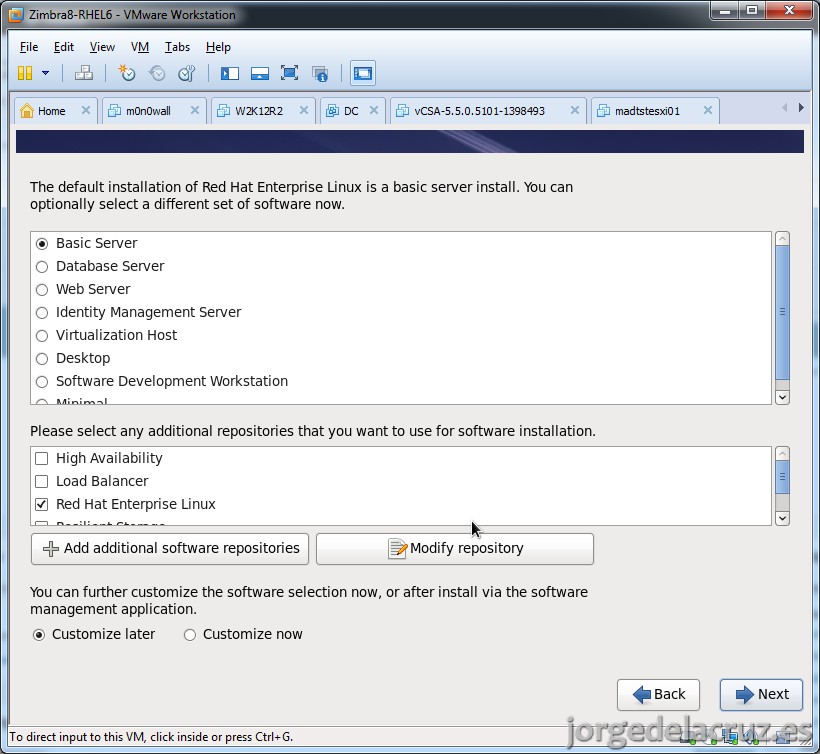
Task: Enter full screen mode icon
Action: (x=289, y=73)
